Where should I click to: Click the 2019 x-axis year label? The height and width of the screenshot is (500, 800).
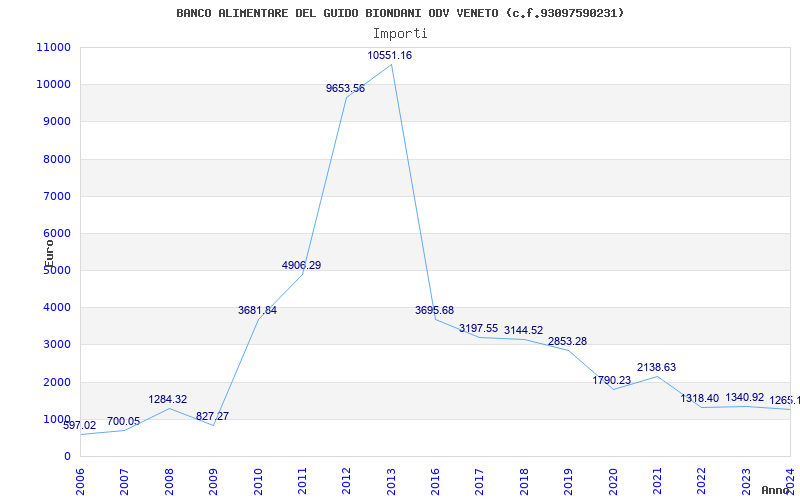tap(568, 482)
